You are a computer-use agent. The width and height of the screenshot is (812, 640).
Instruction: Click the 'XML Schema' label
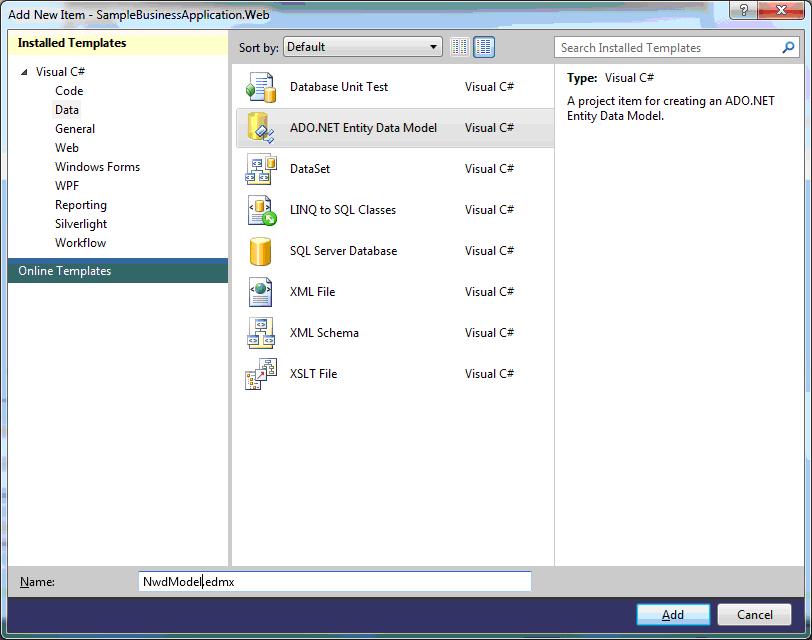(324, 333)
